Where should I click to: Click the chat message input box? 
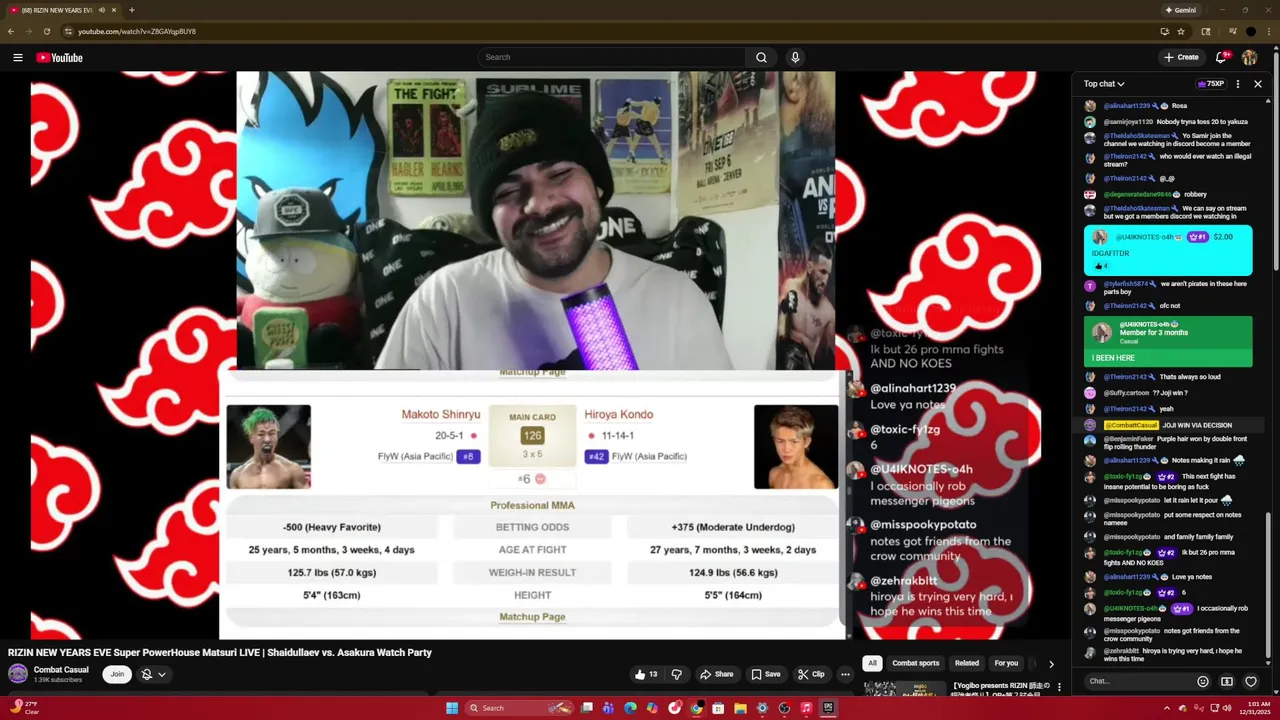point(1138,681)
